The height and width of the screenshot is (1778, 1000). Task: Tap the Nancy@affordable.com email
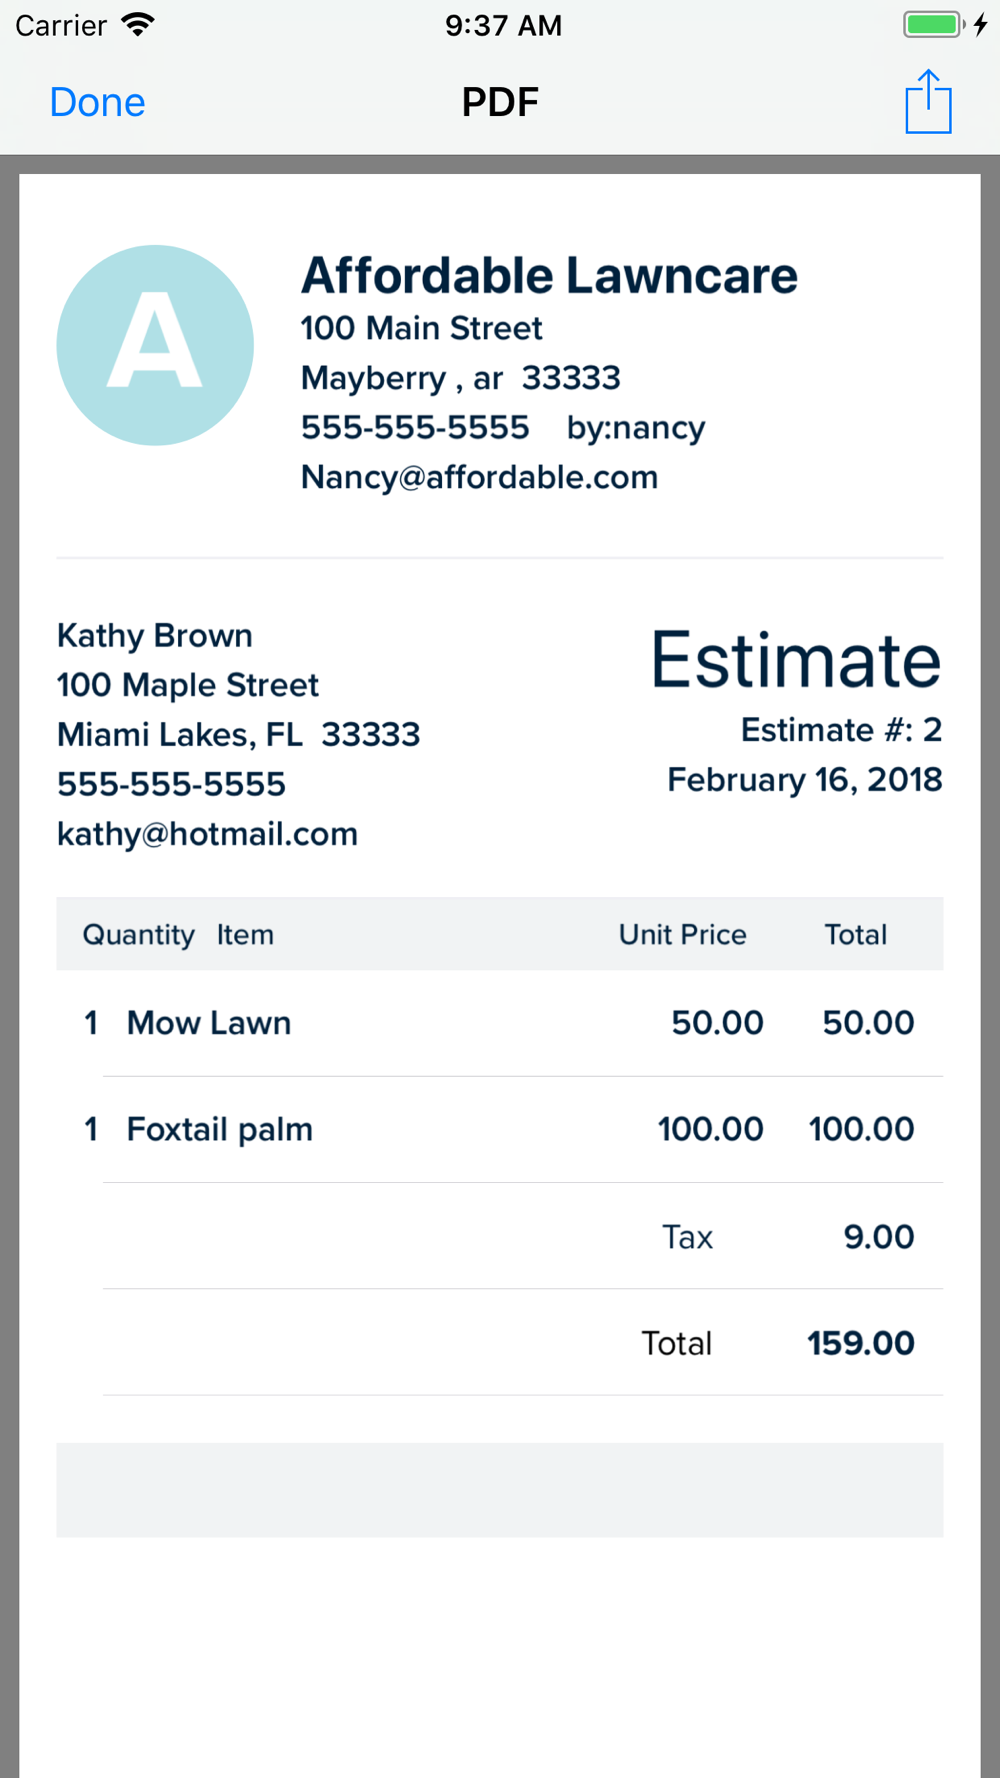pos(479,477)
